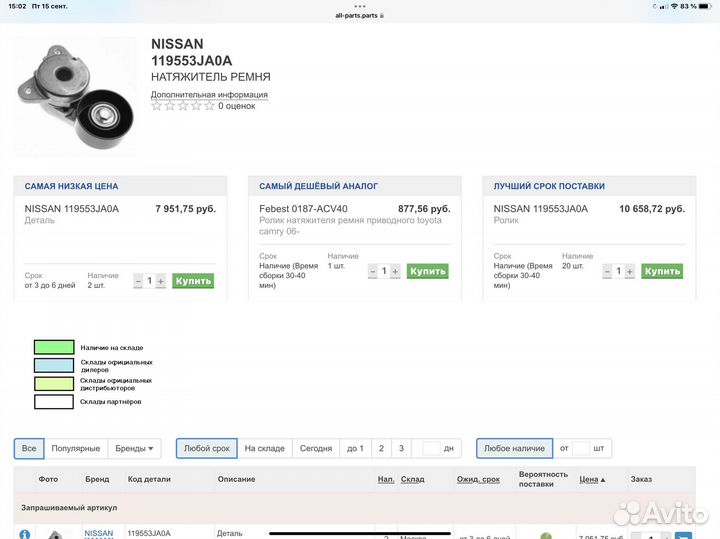Tap the three dots multitasking control
The width and height of the screenshot is (720, 539).
tap(360, 6)
